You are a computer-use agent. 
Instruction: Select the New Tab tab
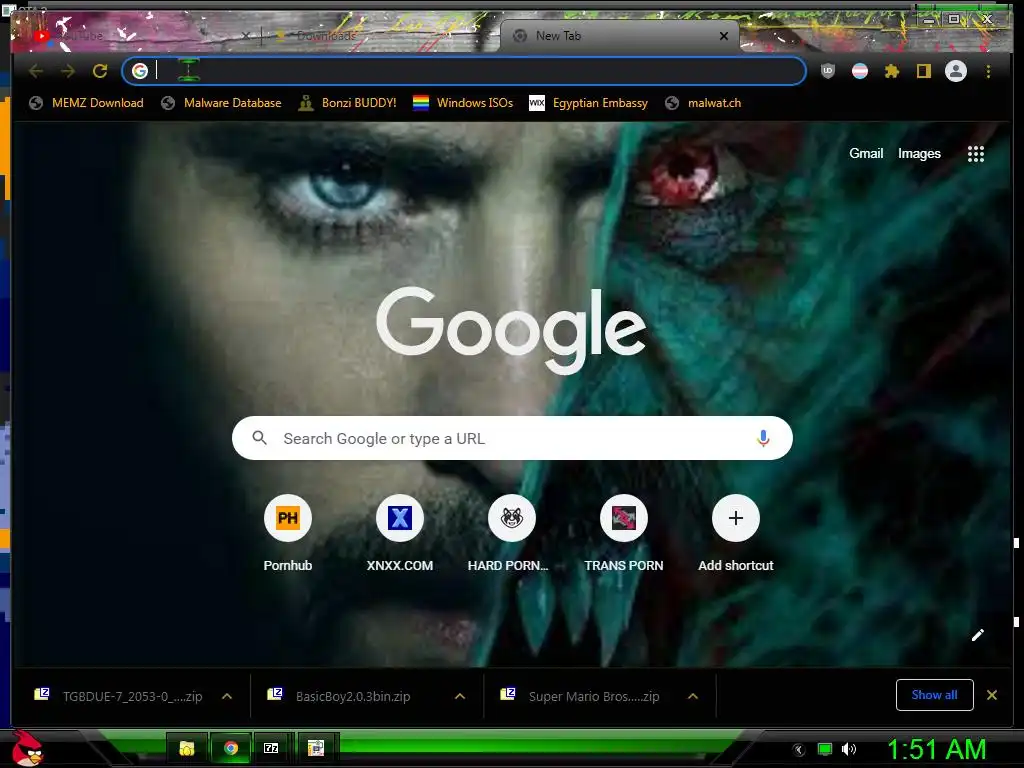tap(619, 36)
